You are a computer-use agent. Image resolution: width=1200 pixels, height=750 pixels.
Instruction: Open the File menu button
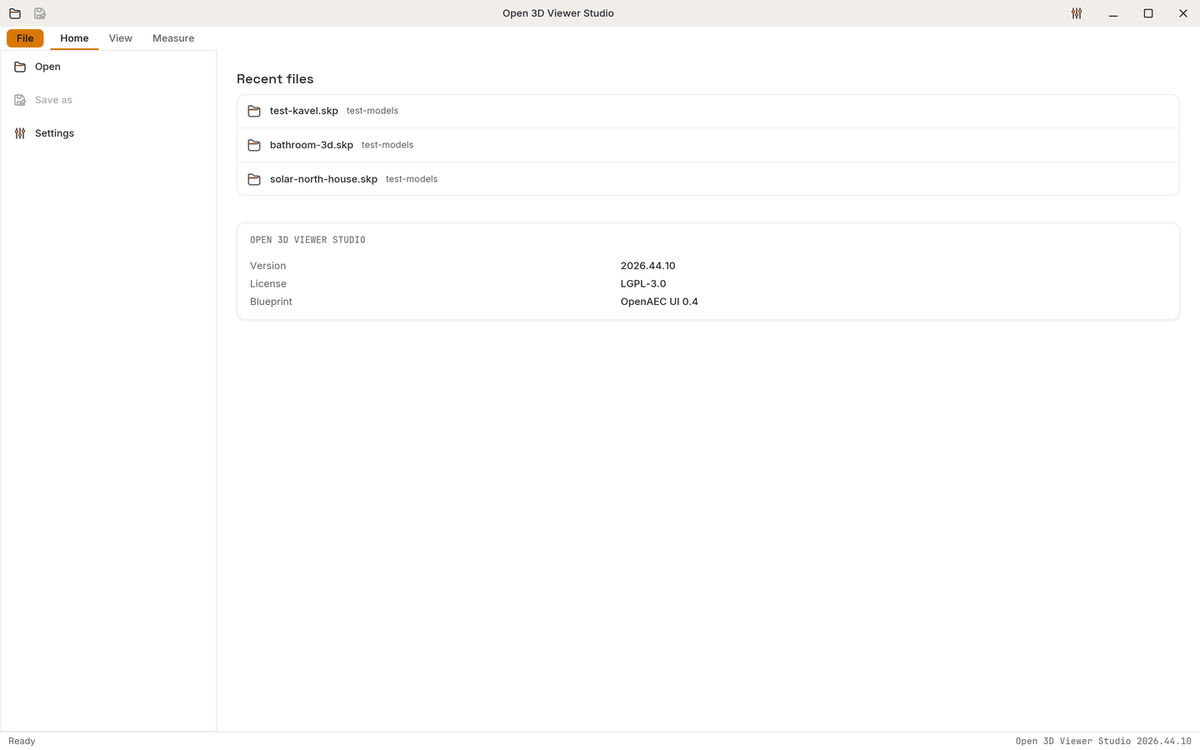[x=25, y=38]
